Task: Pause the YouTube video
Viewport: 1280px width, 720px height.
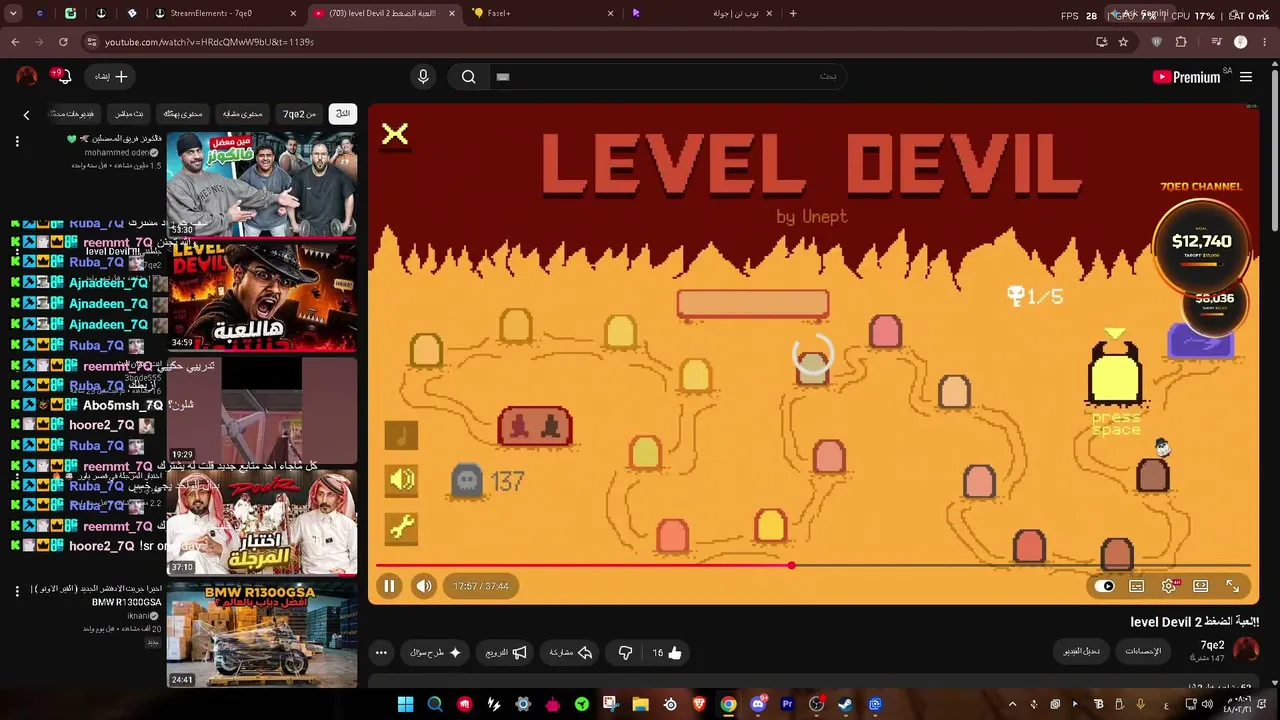Action: [x=389, y=586]
